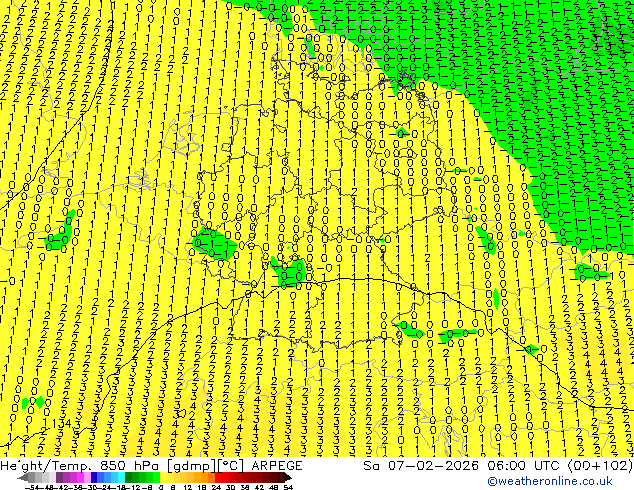The width and height of the screenshot is (634, 490).
Task: Click the orange swatch in the legend
Action: pyautogui.click(x=204, y=477)
